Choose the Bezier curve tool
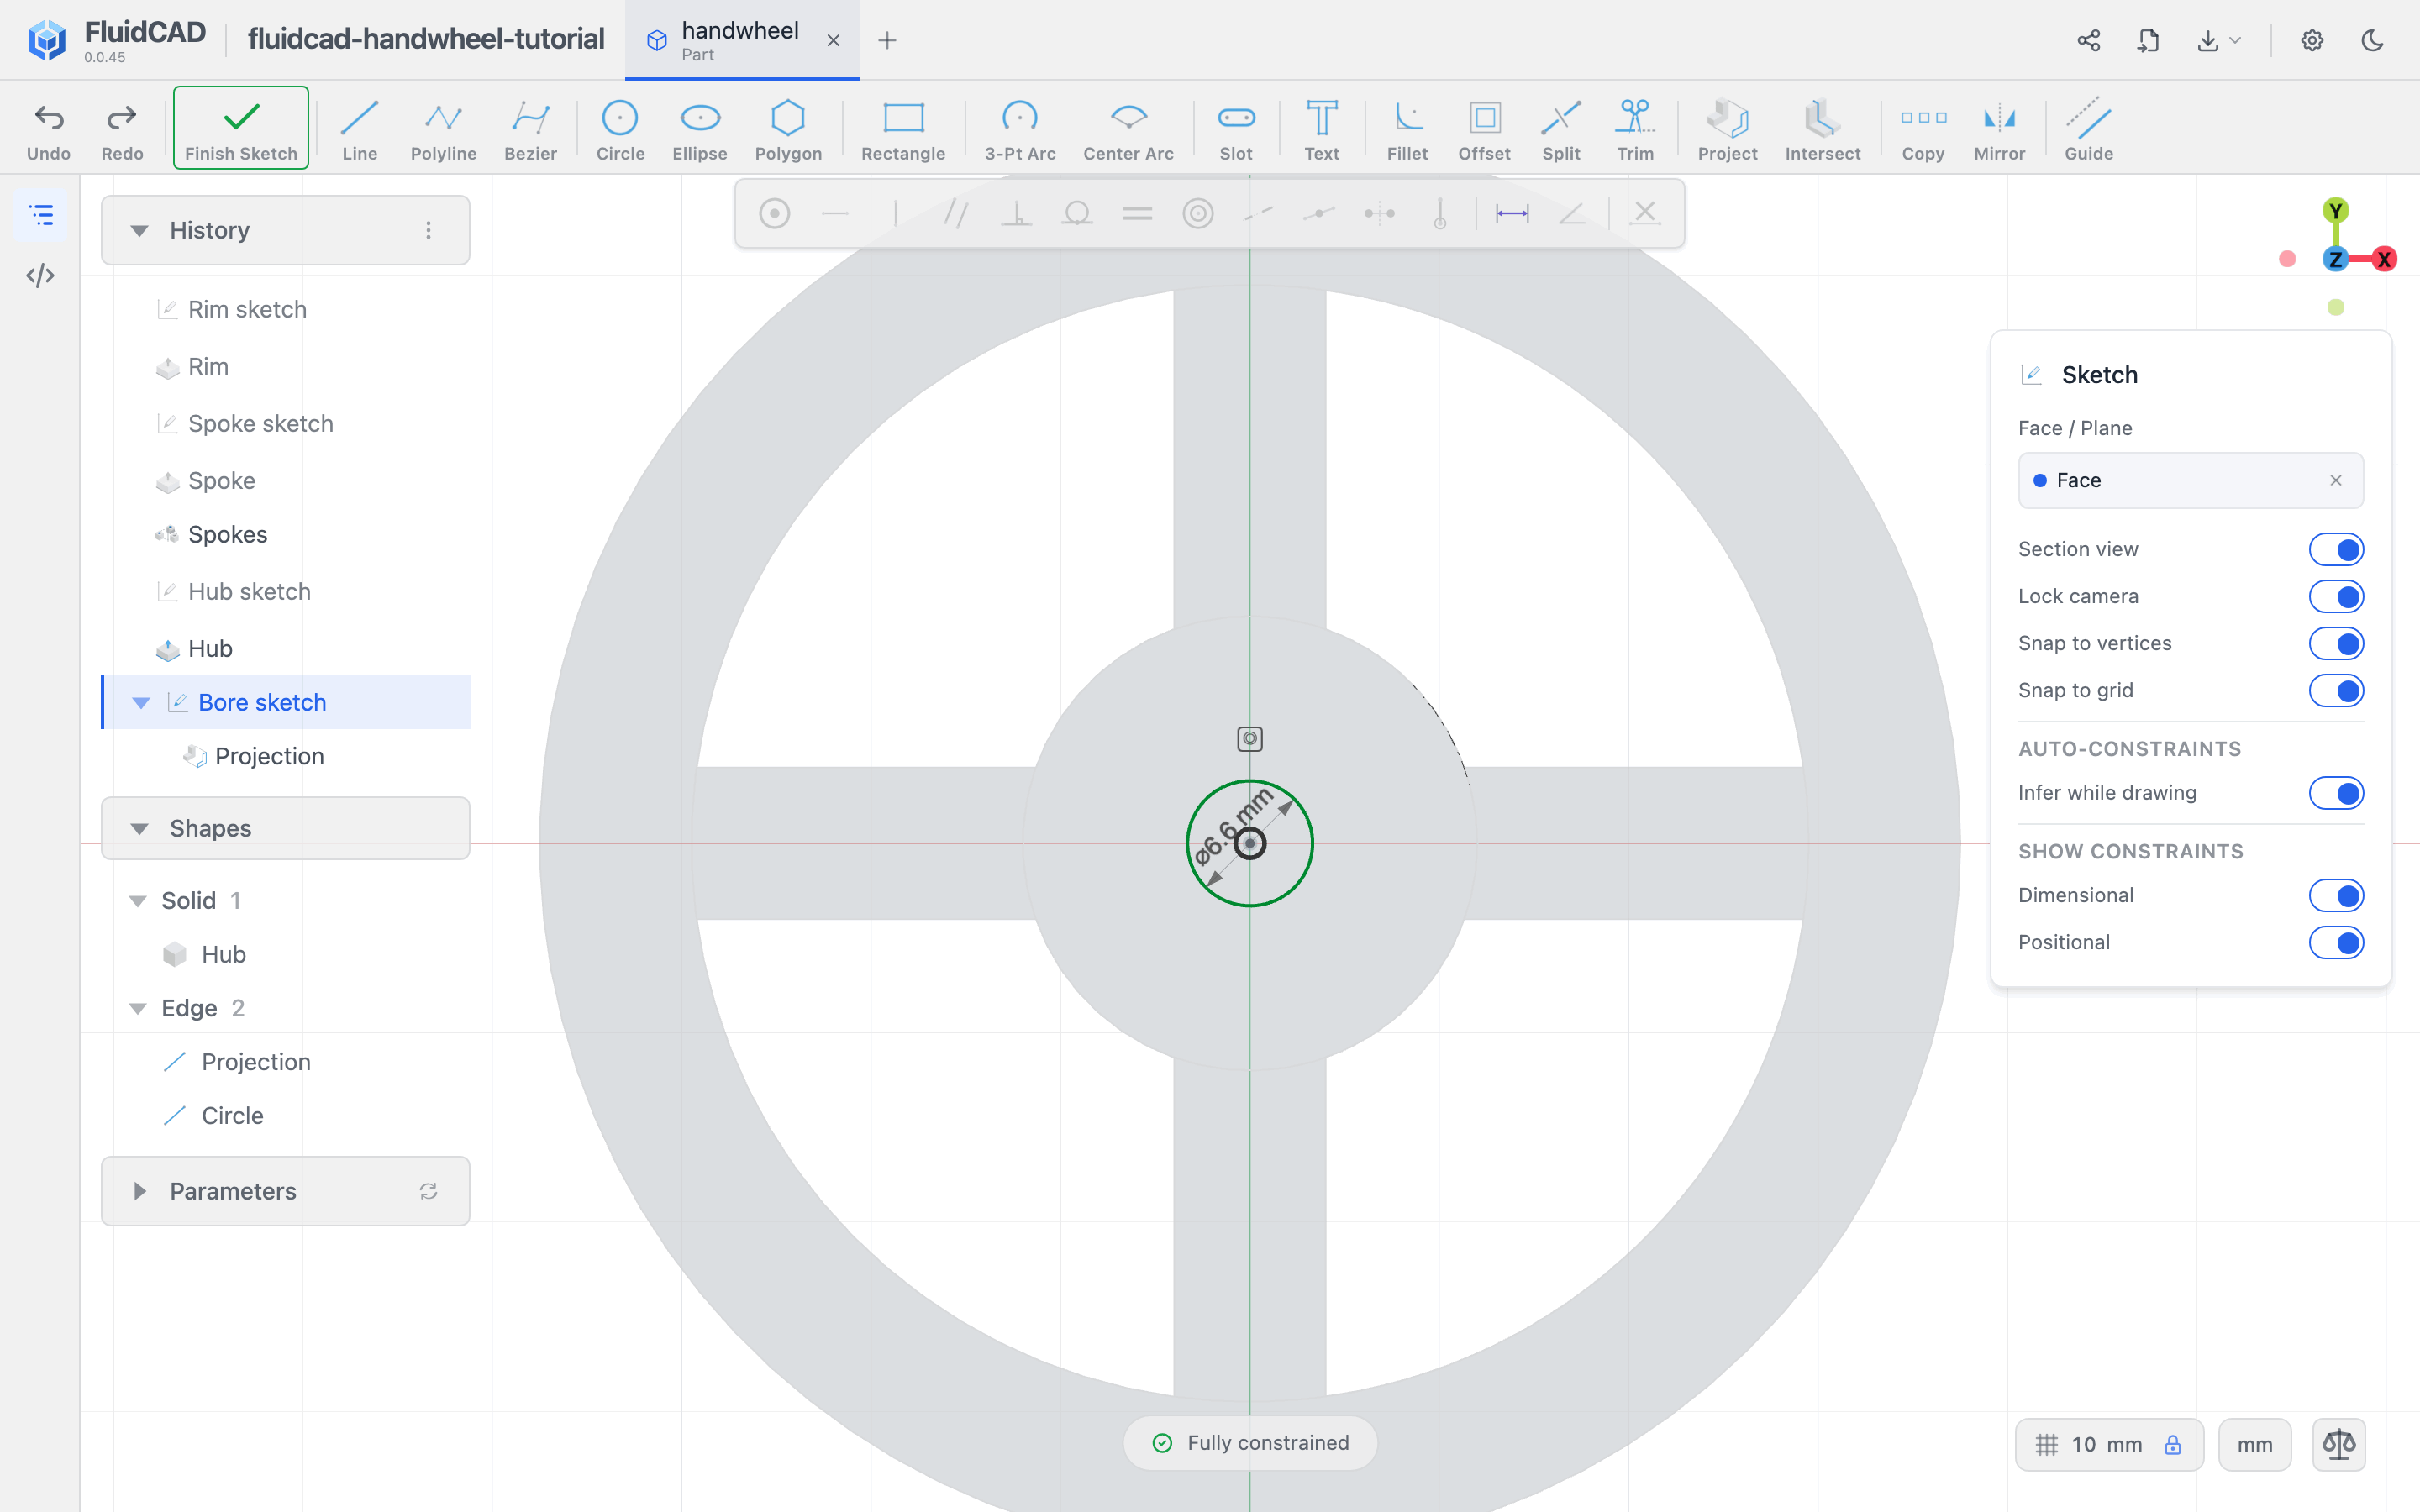The width and height of the screenshot is (2420, 1512). (530, 130)
